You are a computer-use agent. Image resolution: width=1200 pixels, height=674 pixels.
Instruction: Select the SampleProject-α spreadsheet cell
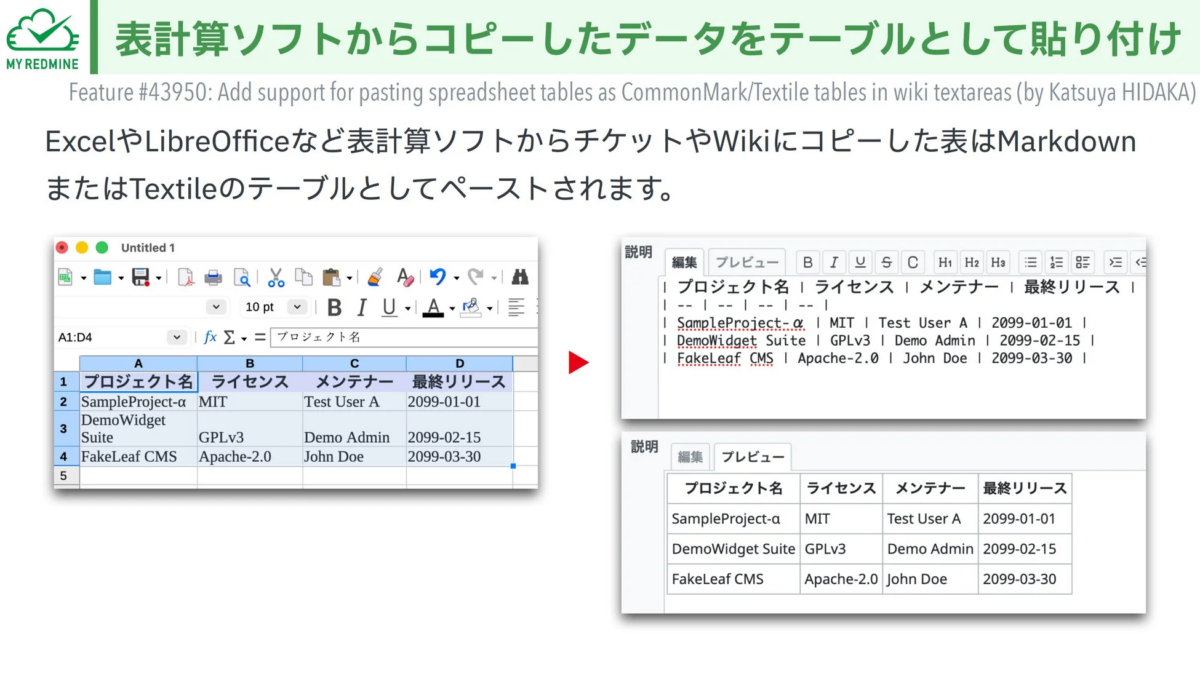(x=138, y=401)
